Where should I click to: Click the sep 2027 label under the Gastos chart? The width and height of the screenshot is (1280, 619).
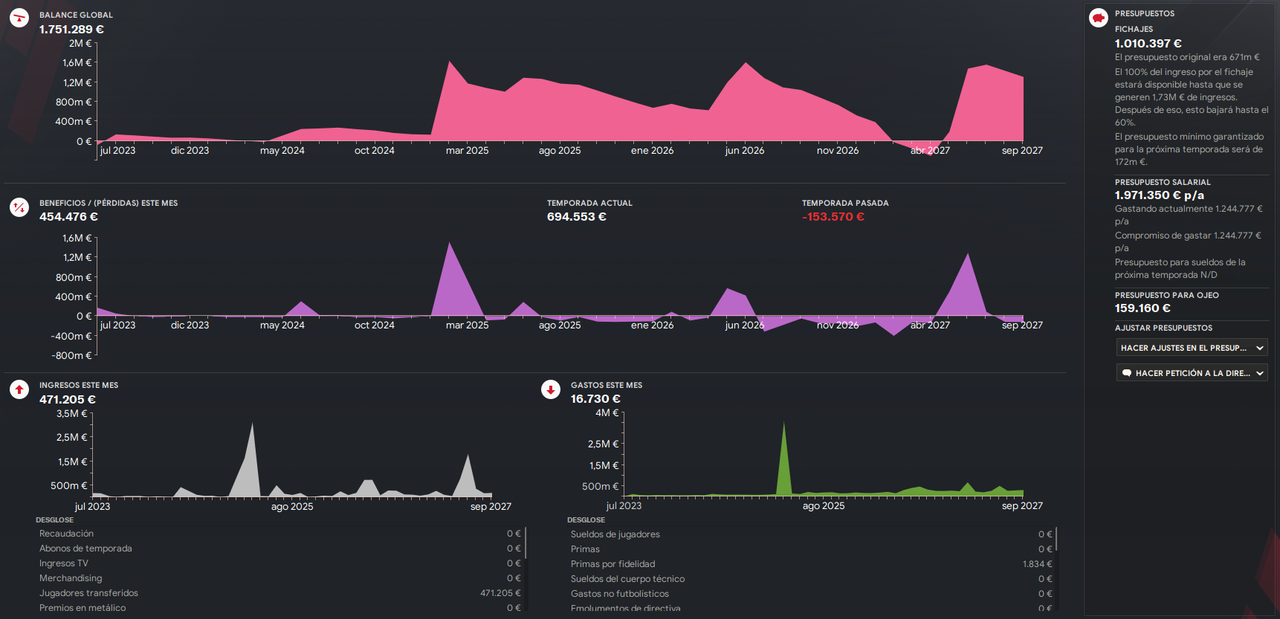click(x=1023, y=507)
